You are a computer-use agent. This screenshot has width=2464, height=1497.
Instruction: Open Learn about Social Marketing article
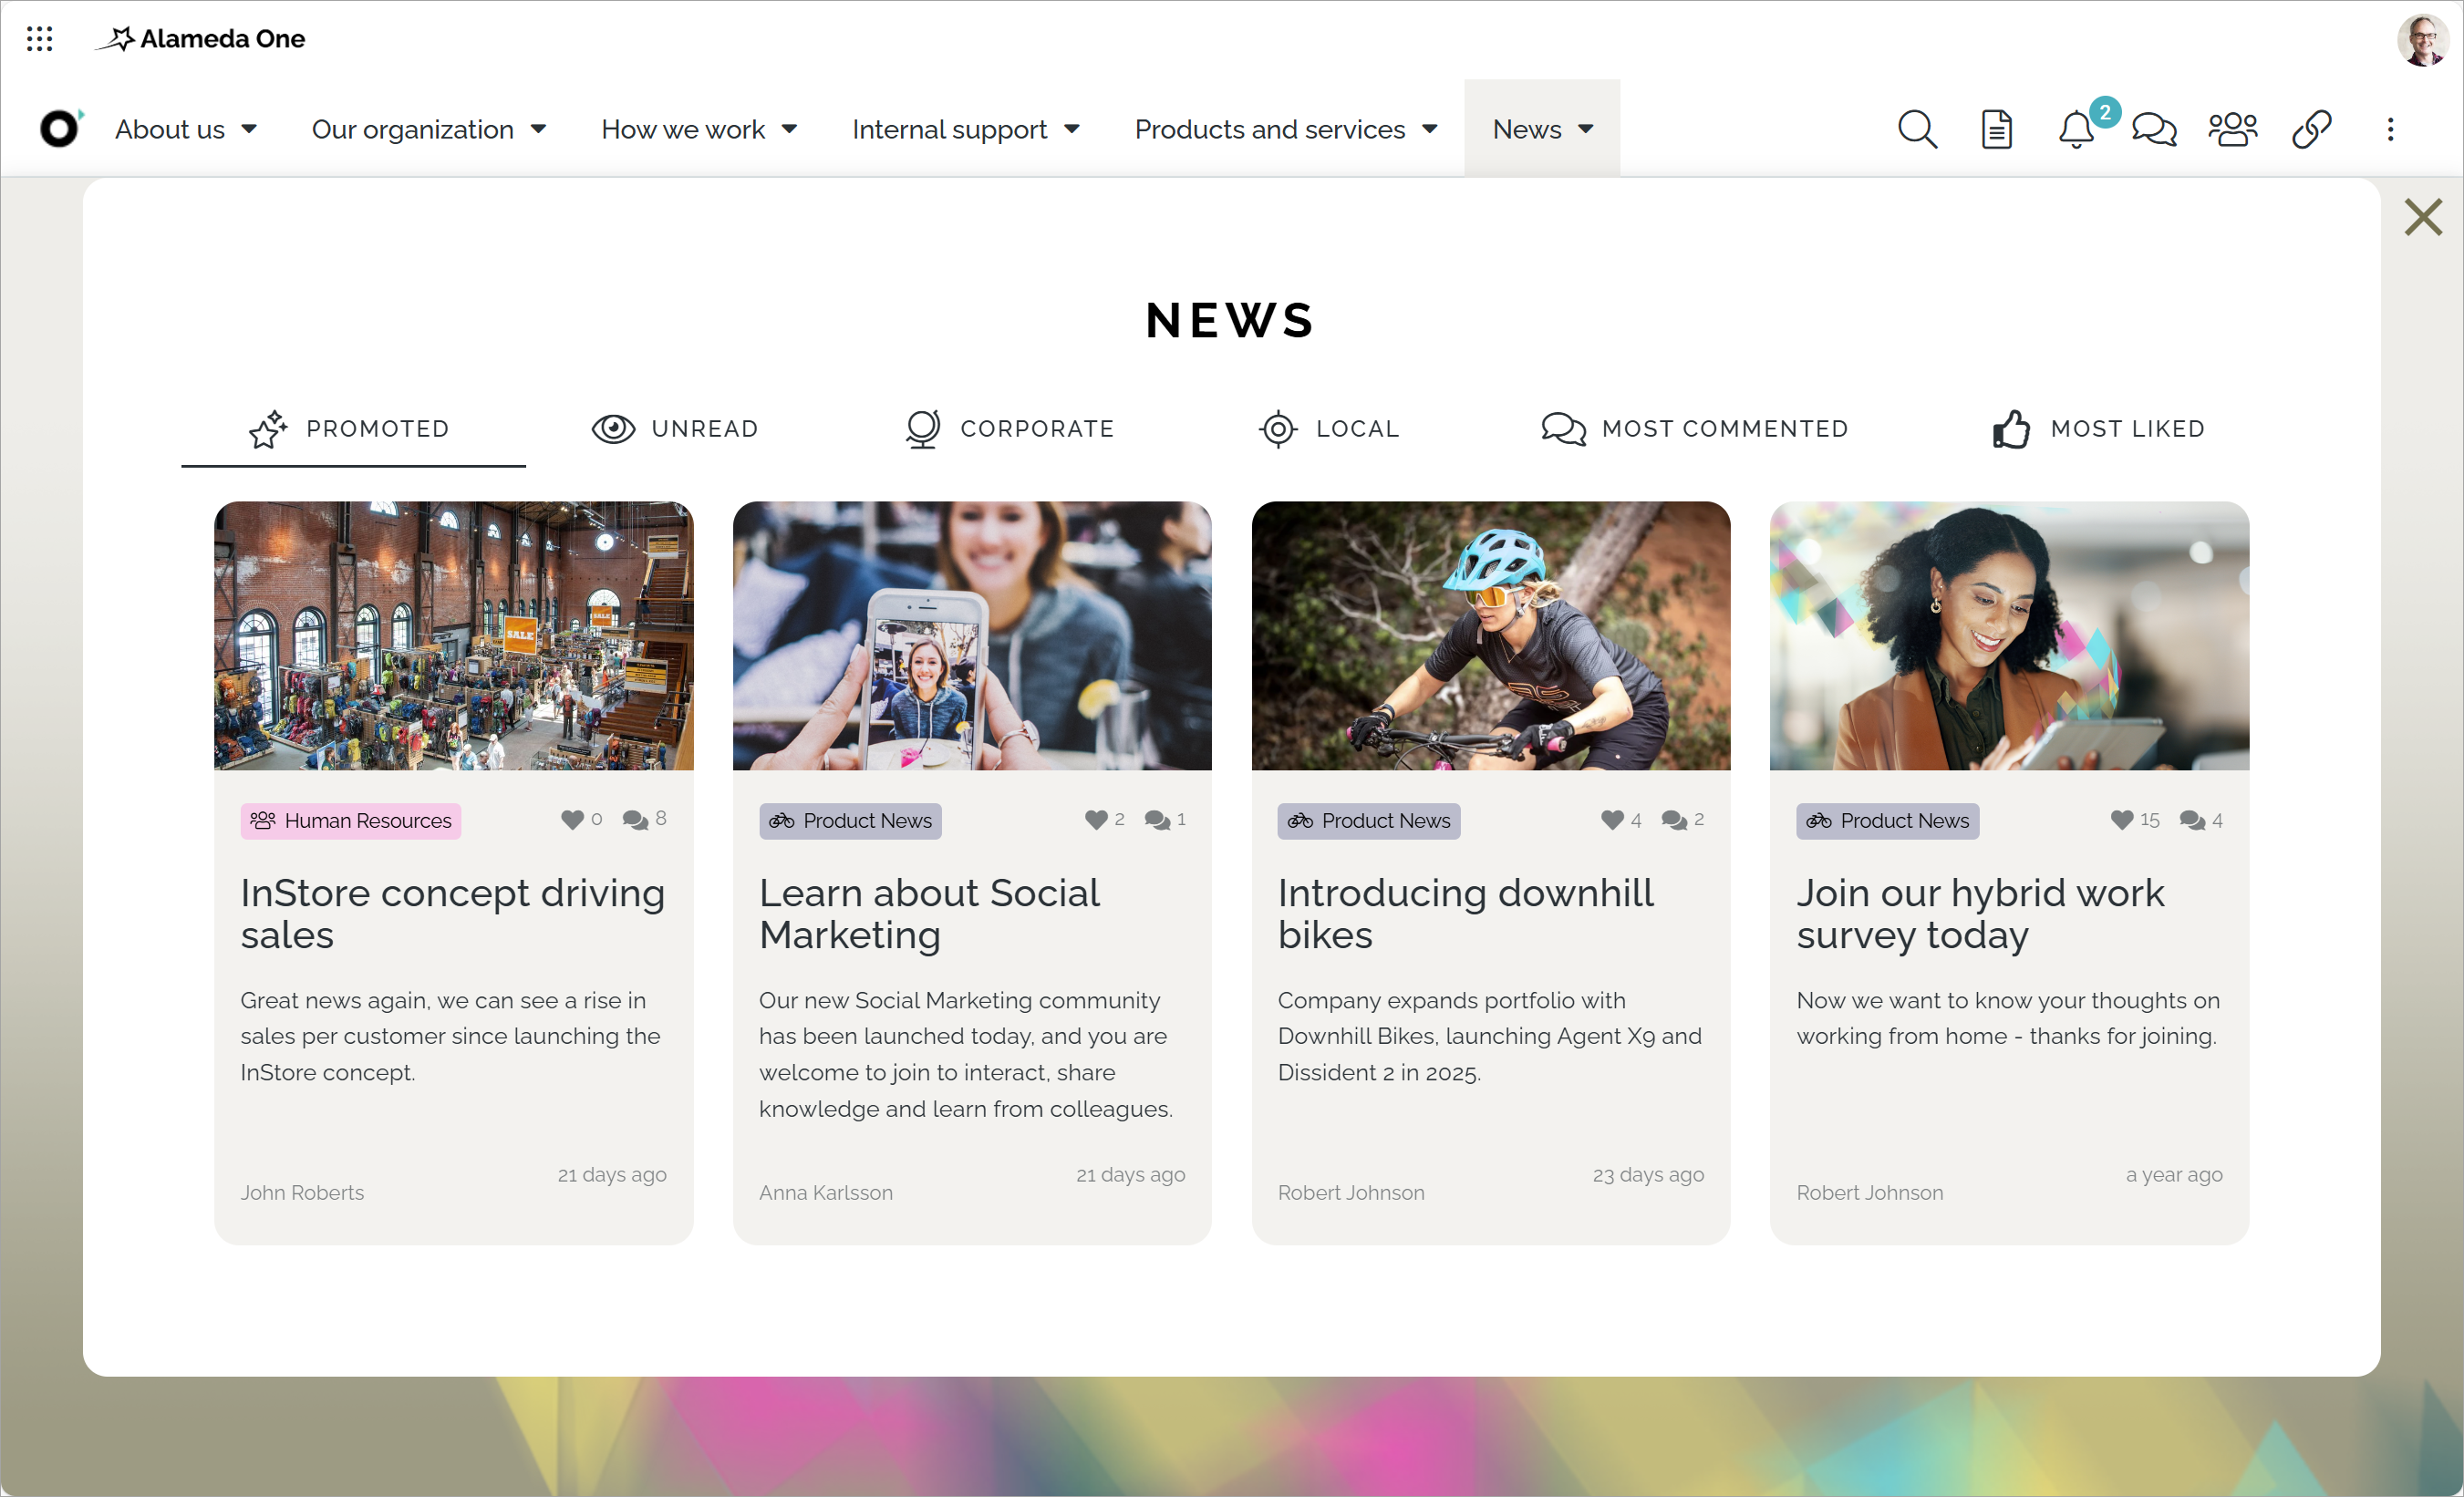tap(929, 914)
